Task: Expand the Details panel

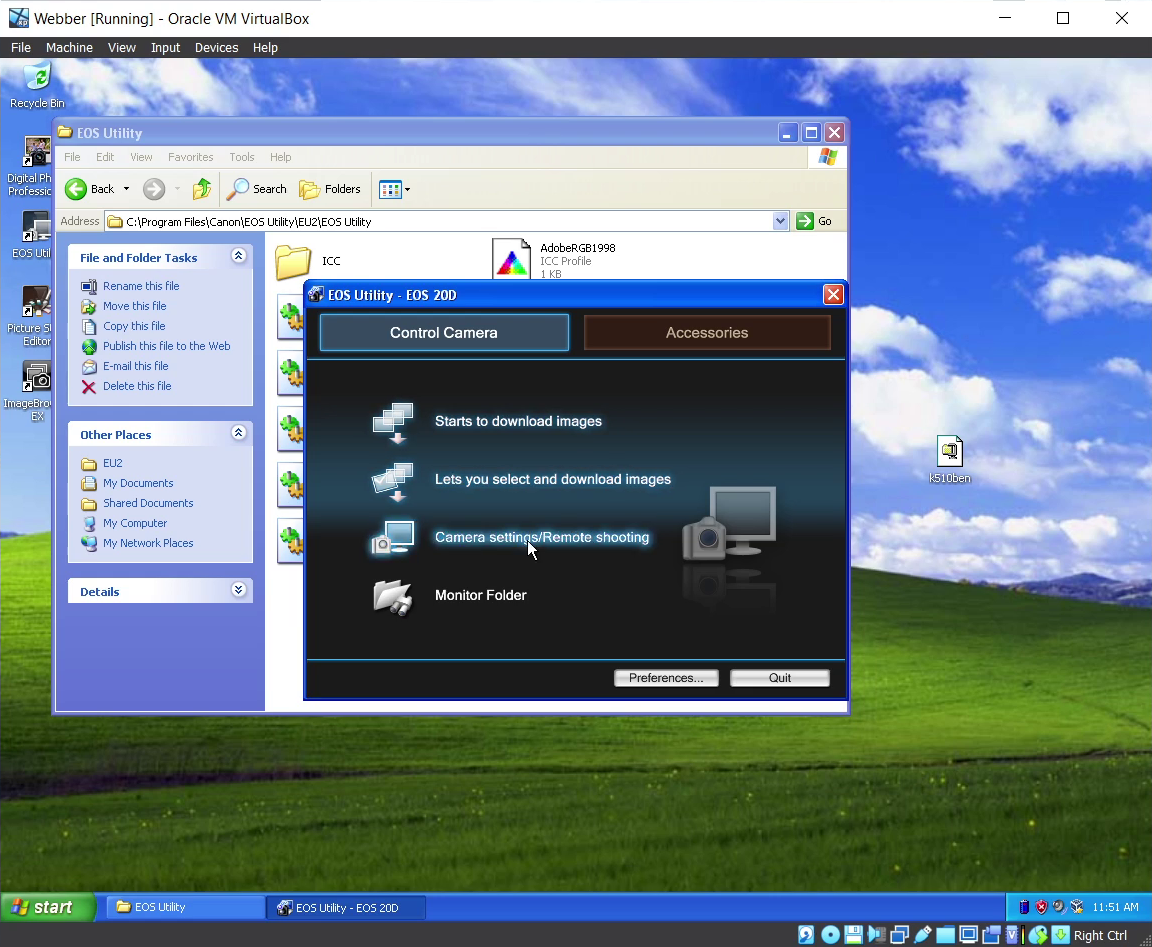Action: 238,591
